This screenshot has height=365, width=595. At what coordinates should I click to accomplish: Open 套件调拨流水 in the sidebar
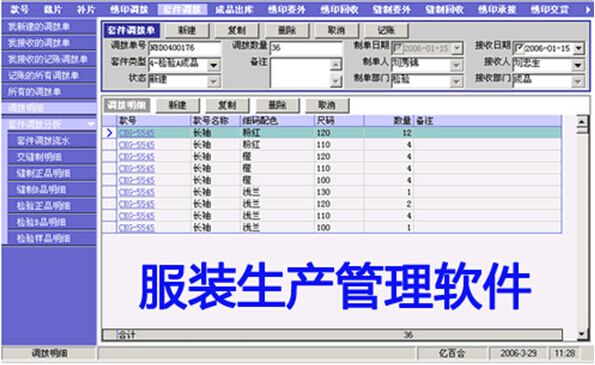[x=52, y=141]
